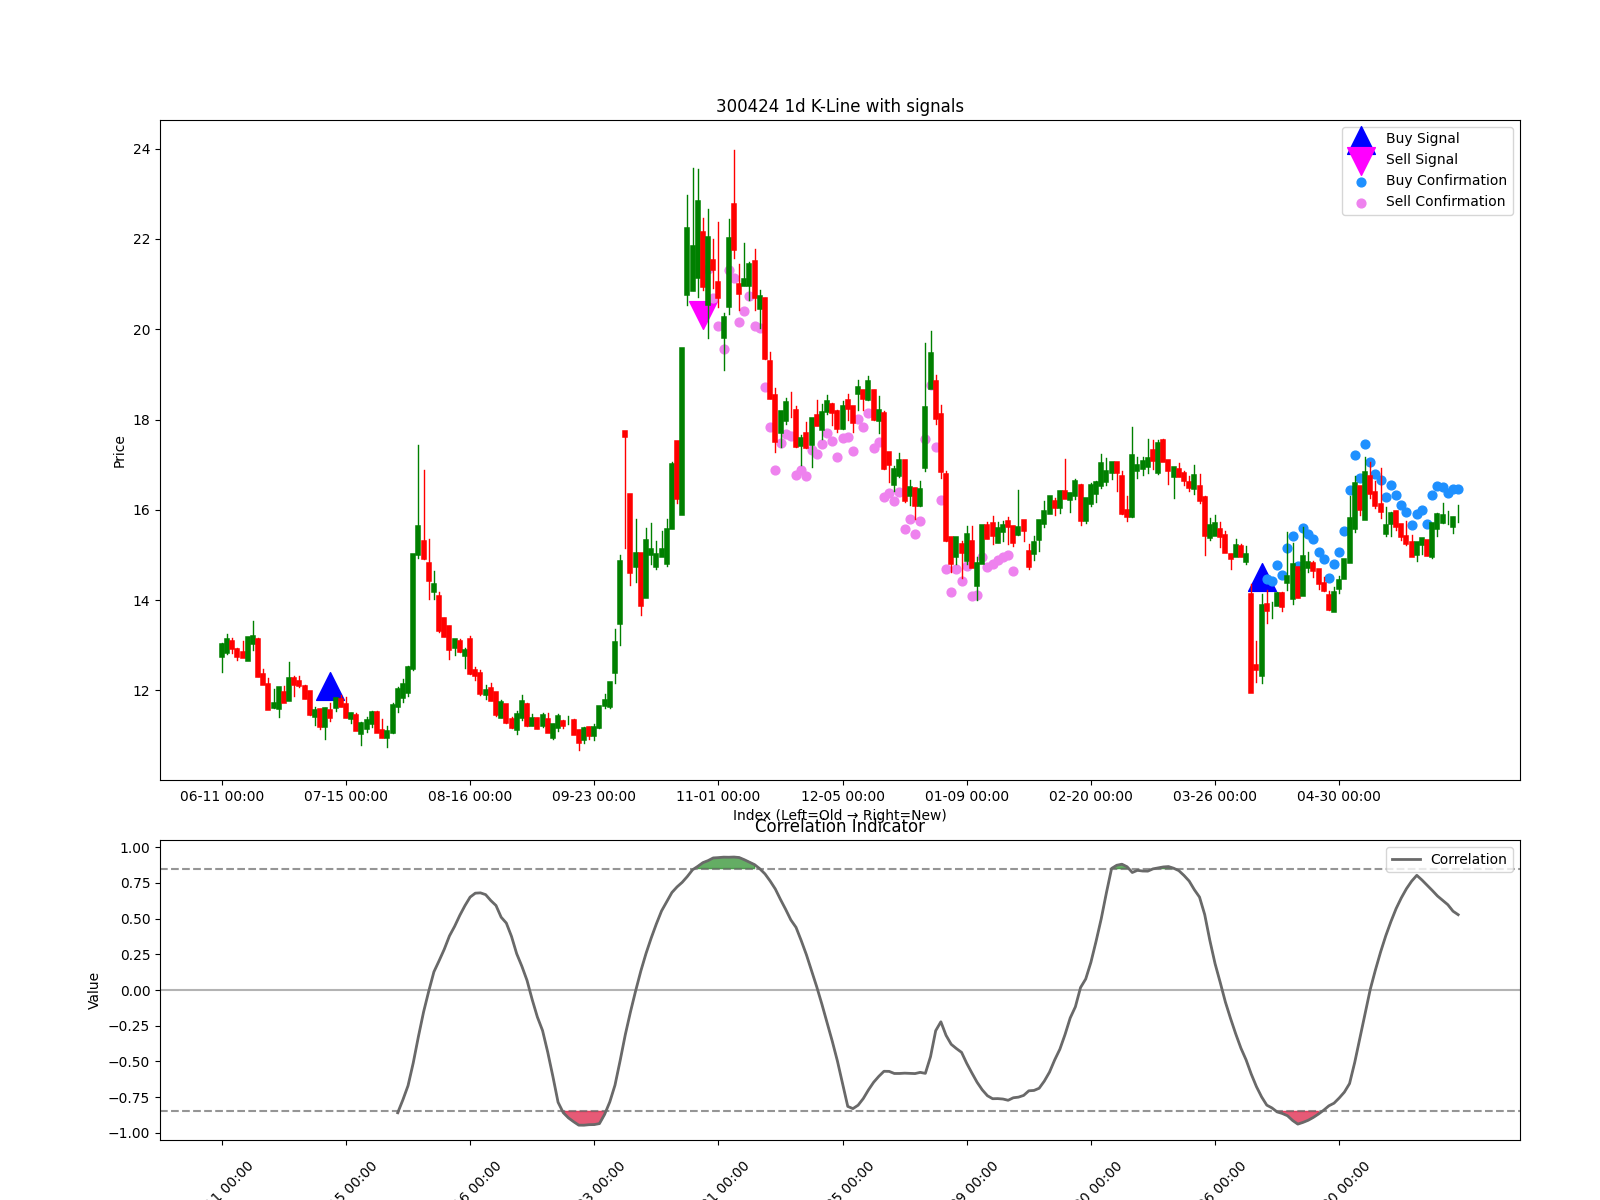Screen dimensions: 1600x1200
Task: Click the '12-05 00:00' date tick label
Action: (x=843, y=797)
